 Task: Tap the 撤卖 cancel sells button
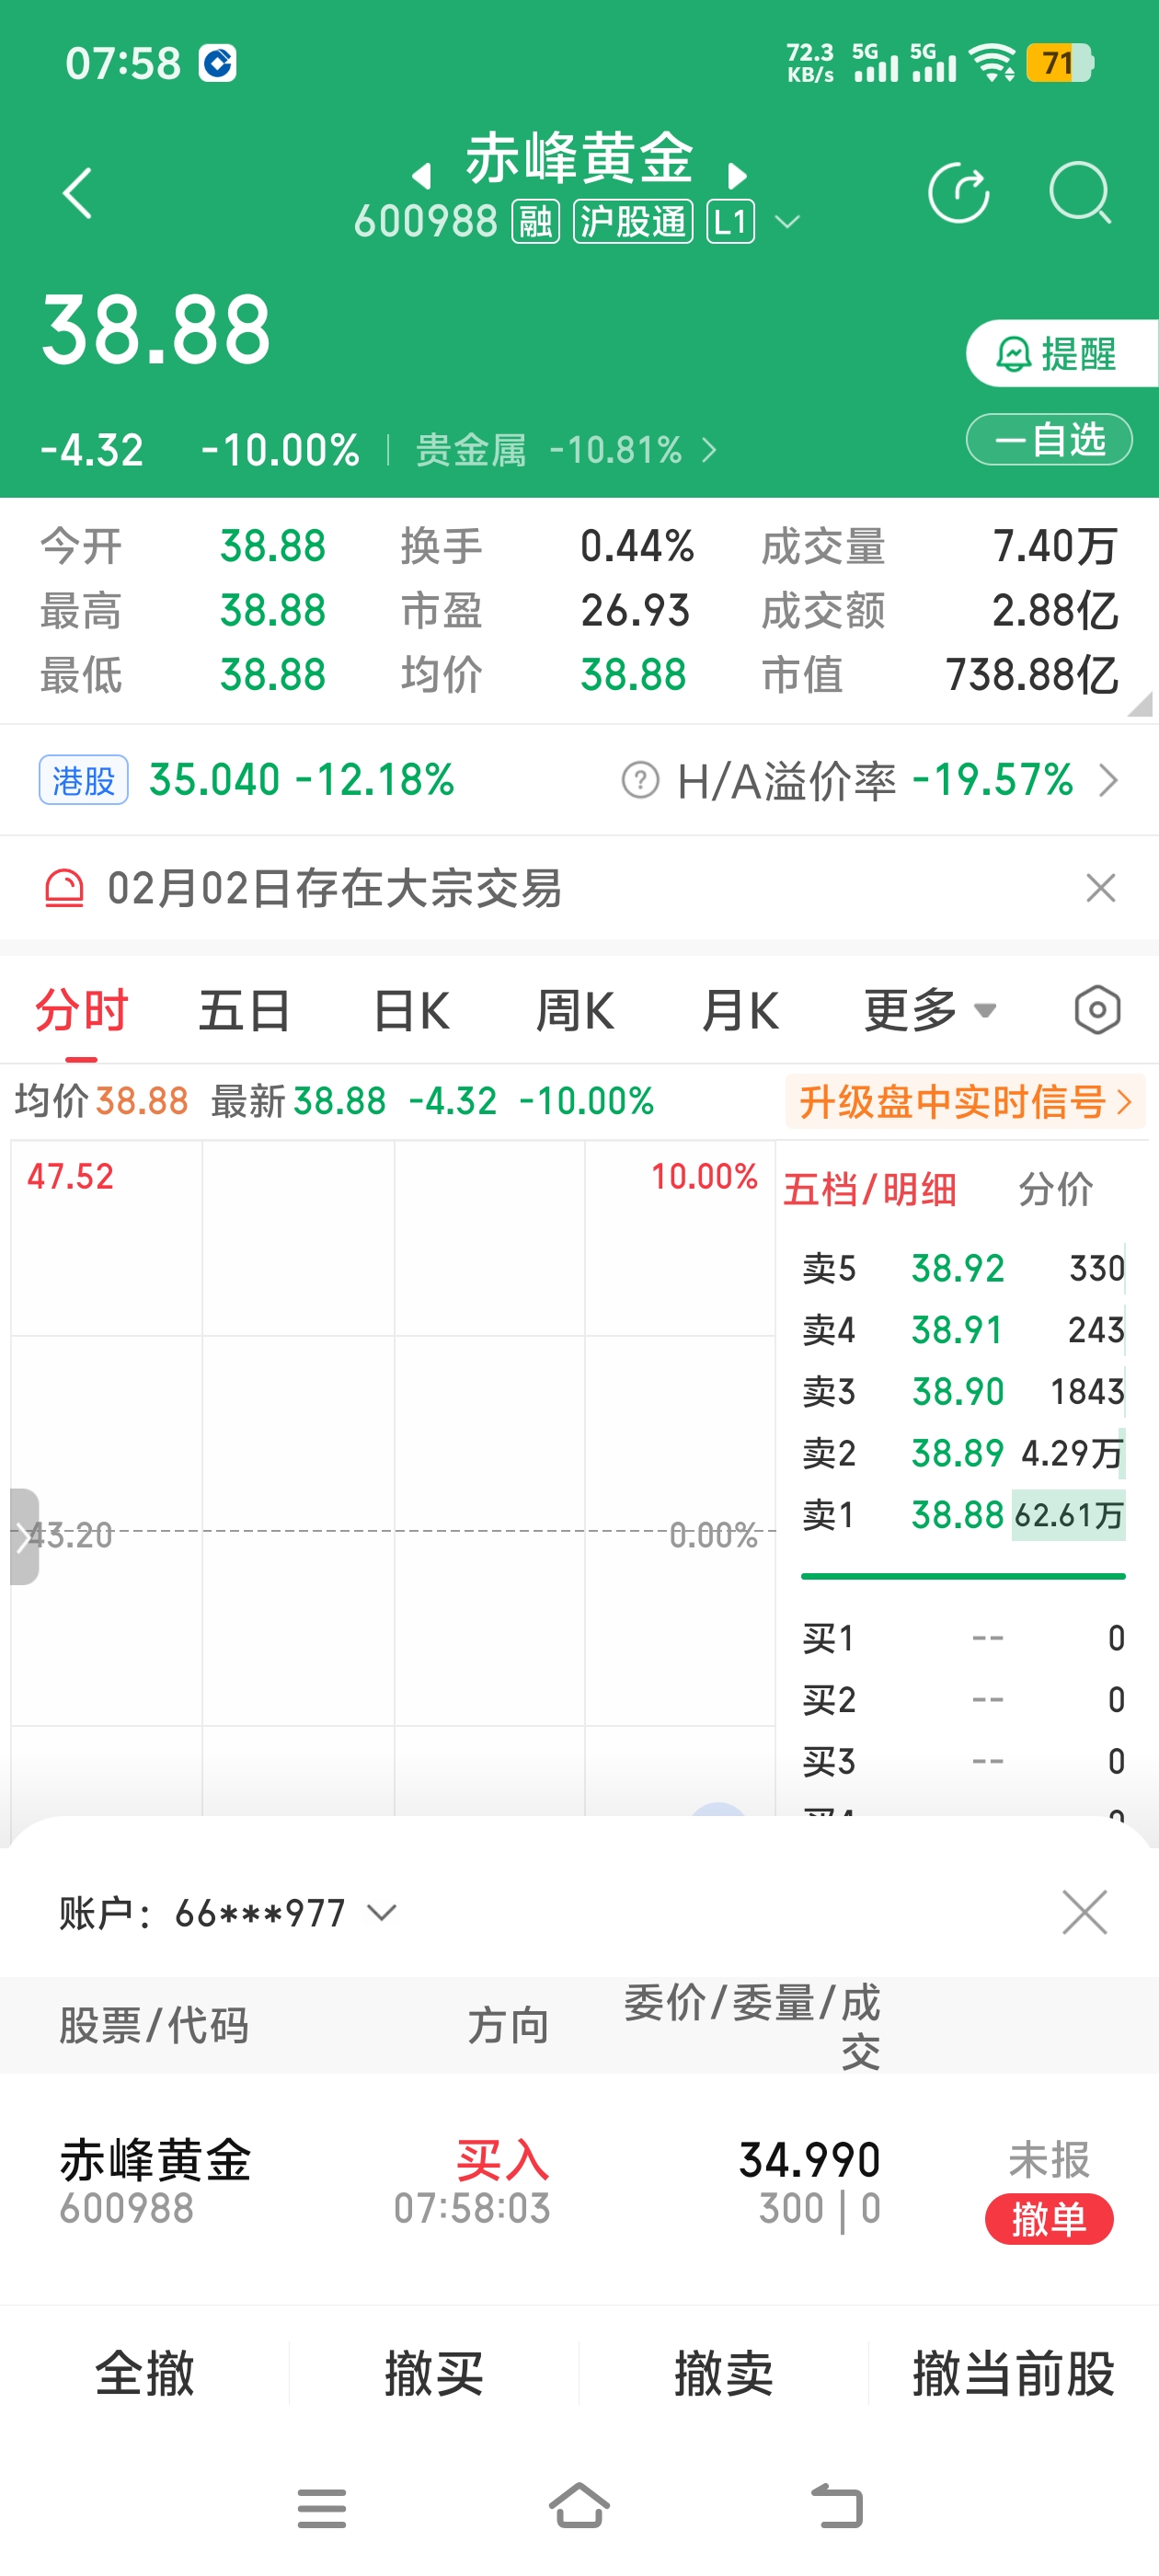pyautogui.click(x=723, y=2373)
